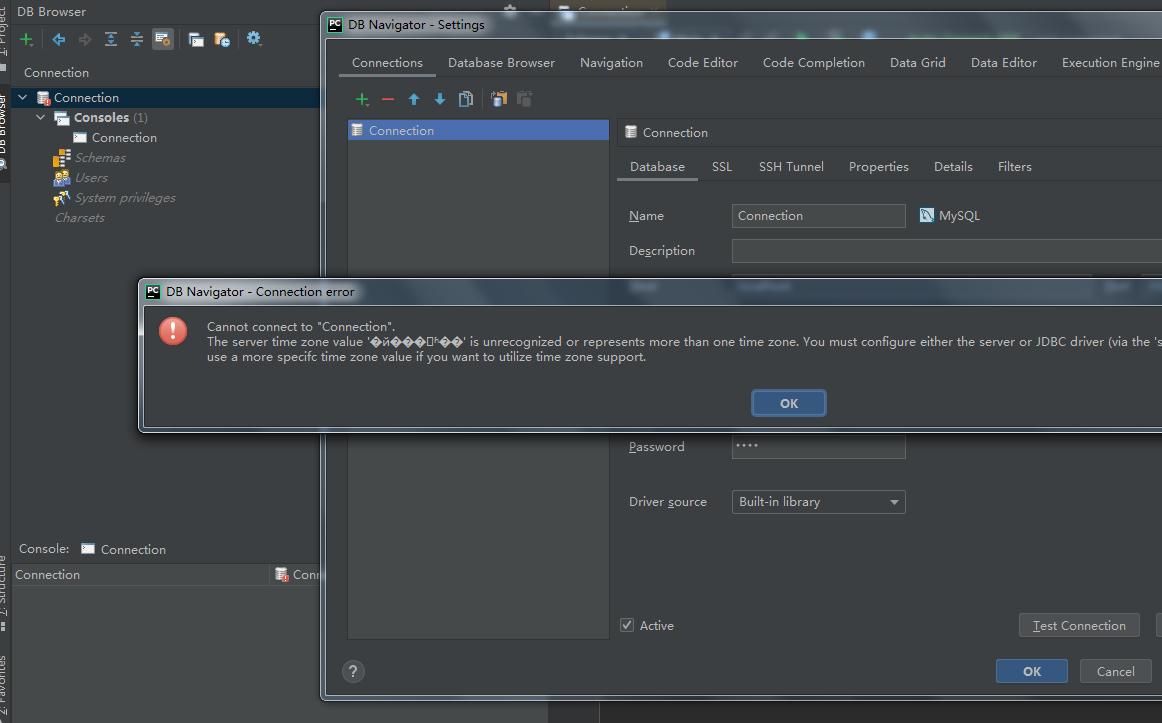Open the Data Editor settings tab
The image size is (1162, 723).
pos(1003,63)
